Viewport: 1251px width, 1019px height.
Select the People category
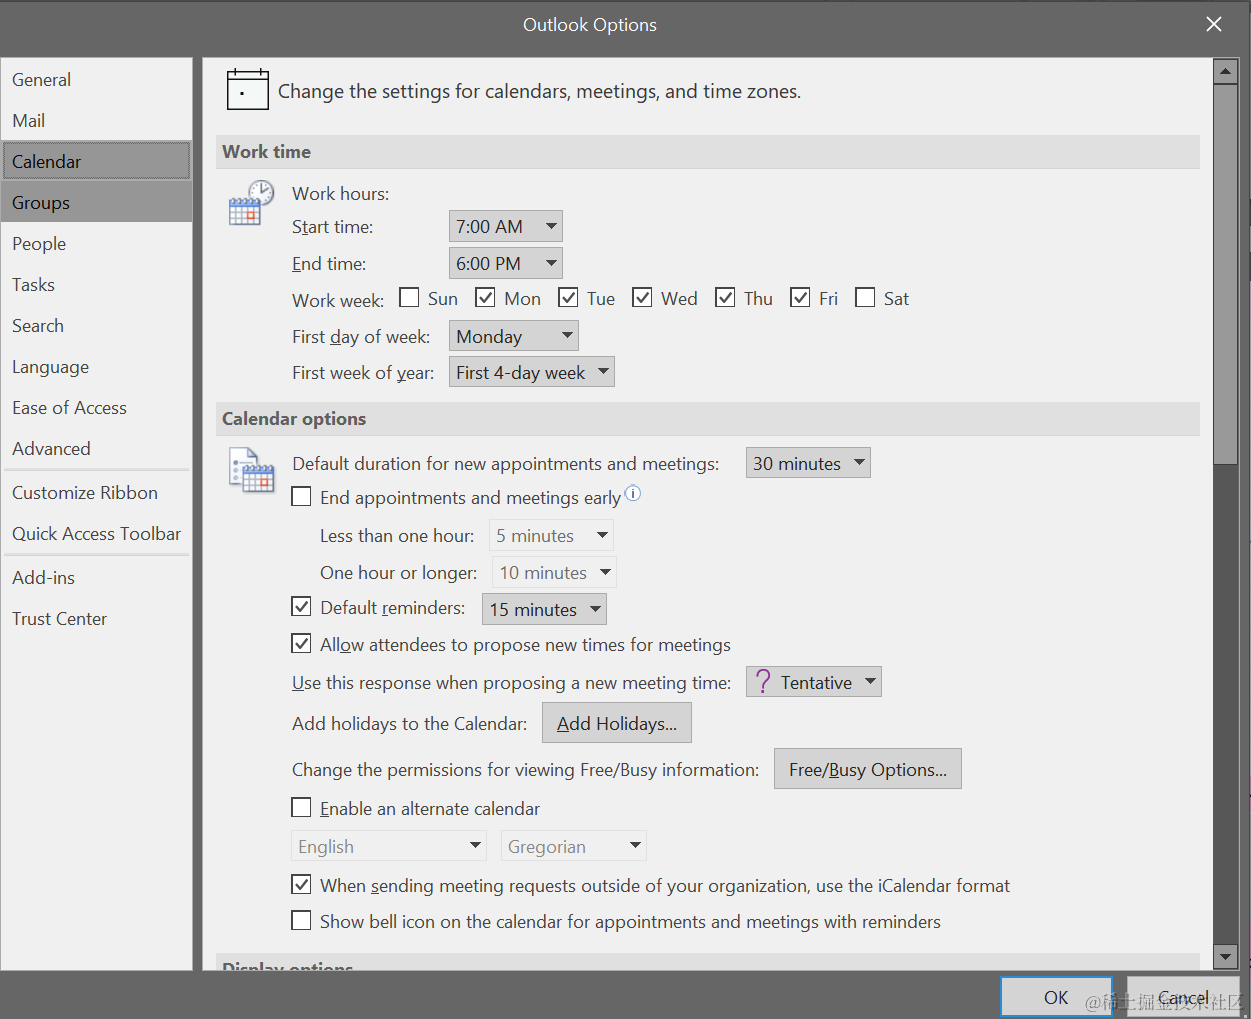tap(96, 243)
